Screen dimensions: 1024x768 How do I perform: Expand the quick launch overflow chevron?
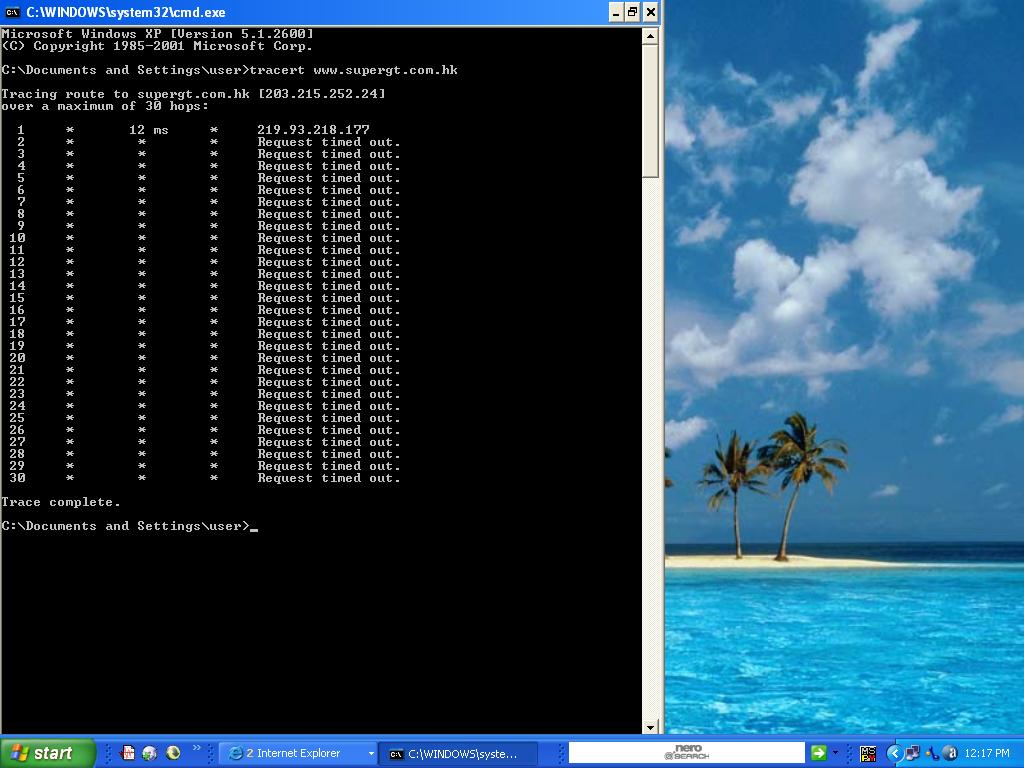(197, 748)
